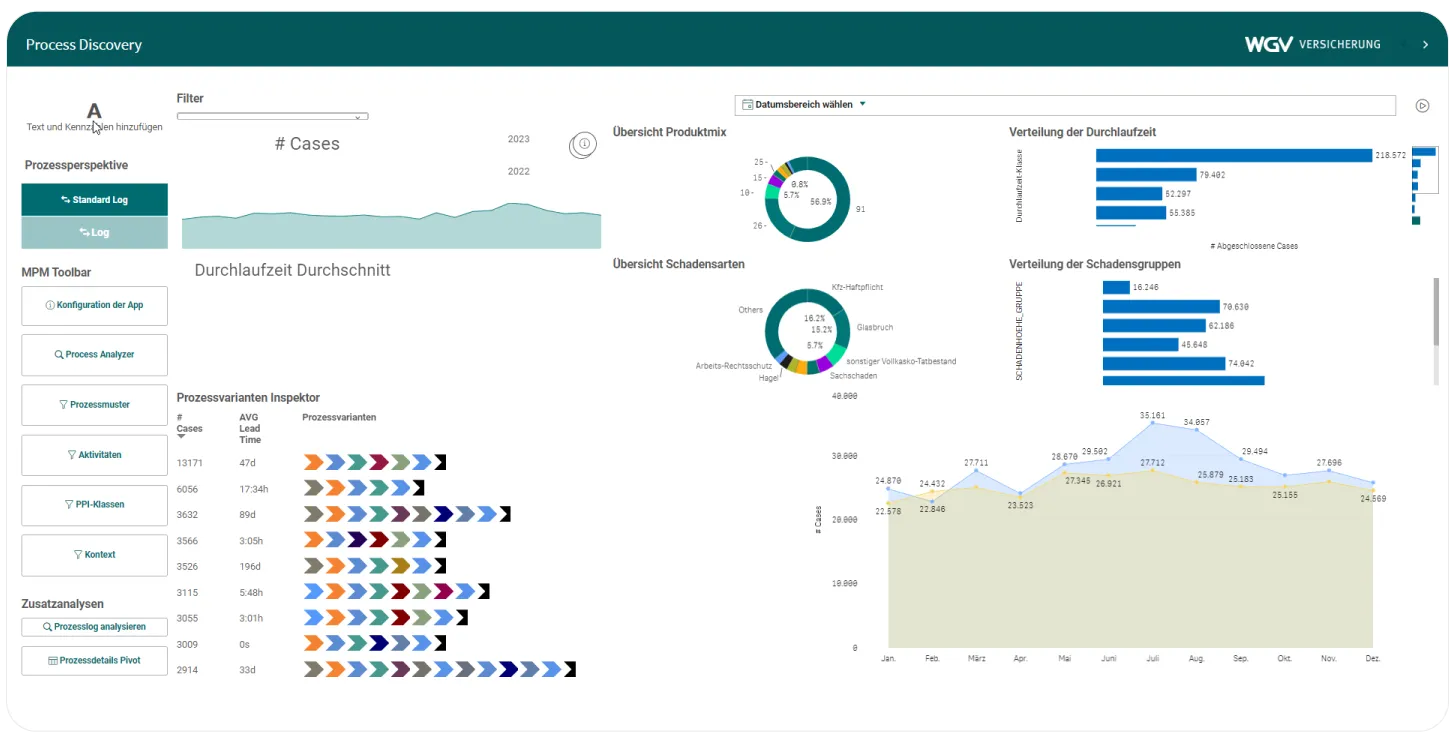
Task: Open Prozessdetails Pivot
Action: coord(95,661)
